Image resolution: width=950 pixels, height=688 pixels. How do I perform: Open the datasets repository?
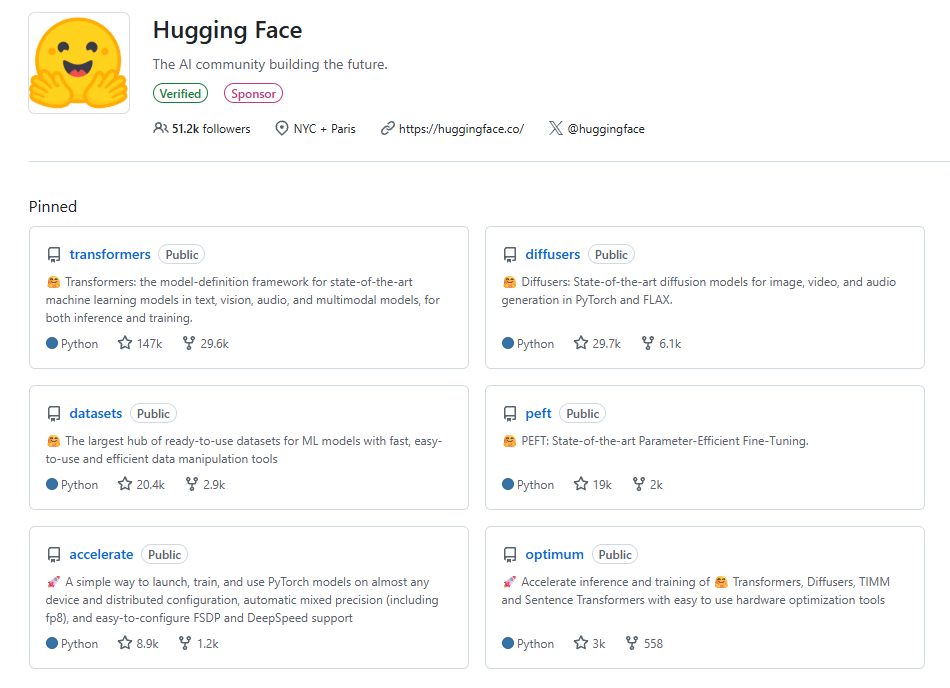pyautogui.click(x=96, y=414)
